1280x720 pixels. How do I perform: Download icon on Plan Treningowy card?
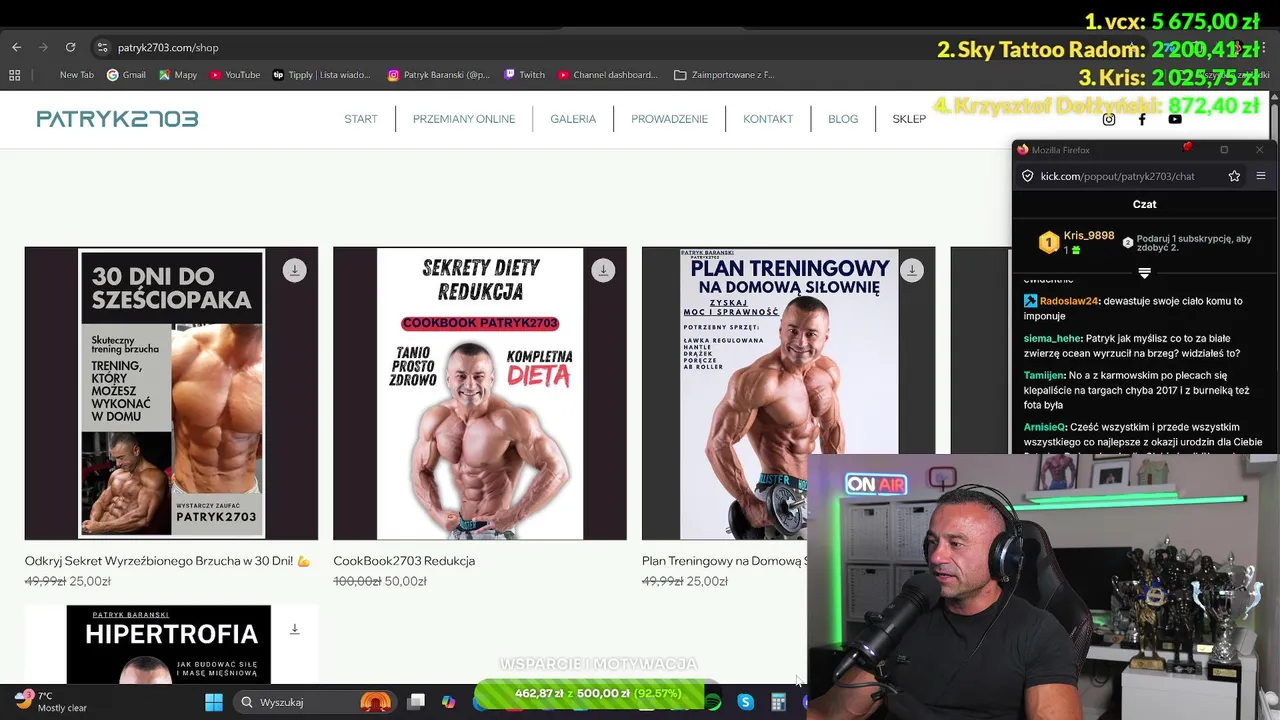912,271
